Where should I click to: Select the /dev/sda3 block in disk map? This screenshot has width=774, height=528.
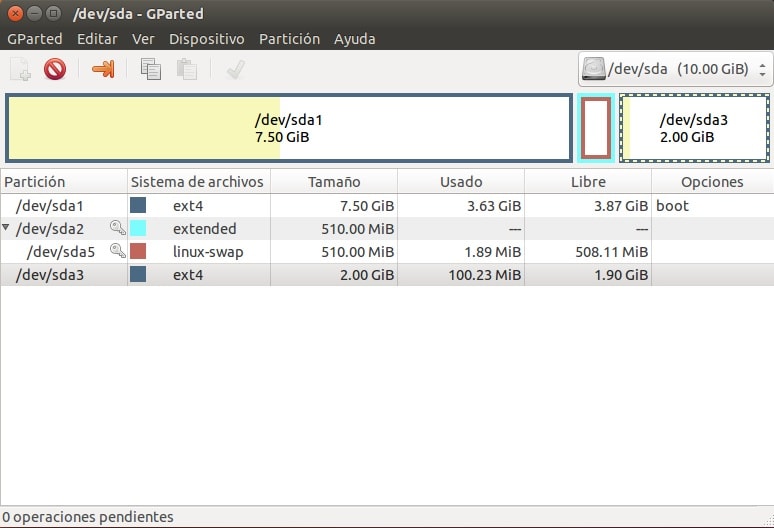point(694,128)
